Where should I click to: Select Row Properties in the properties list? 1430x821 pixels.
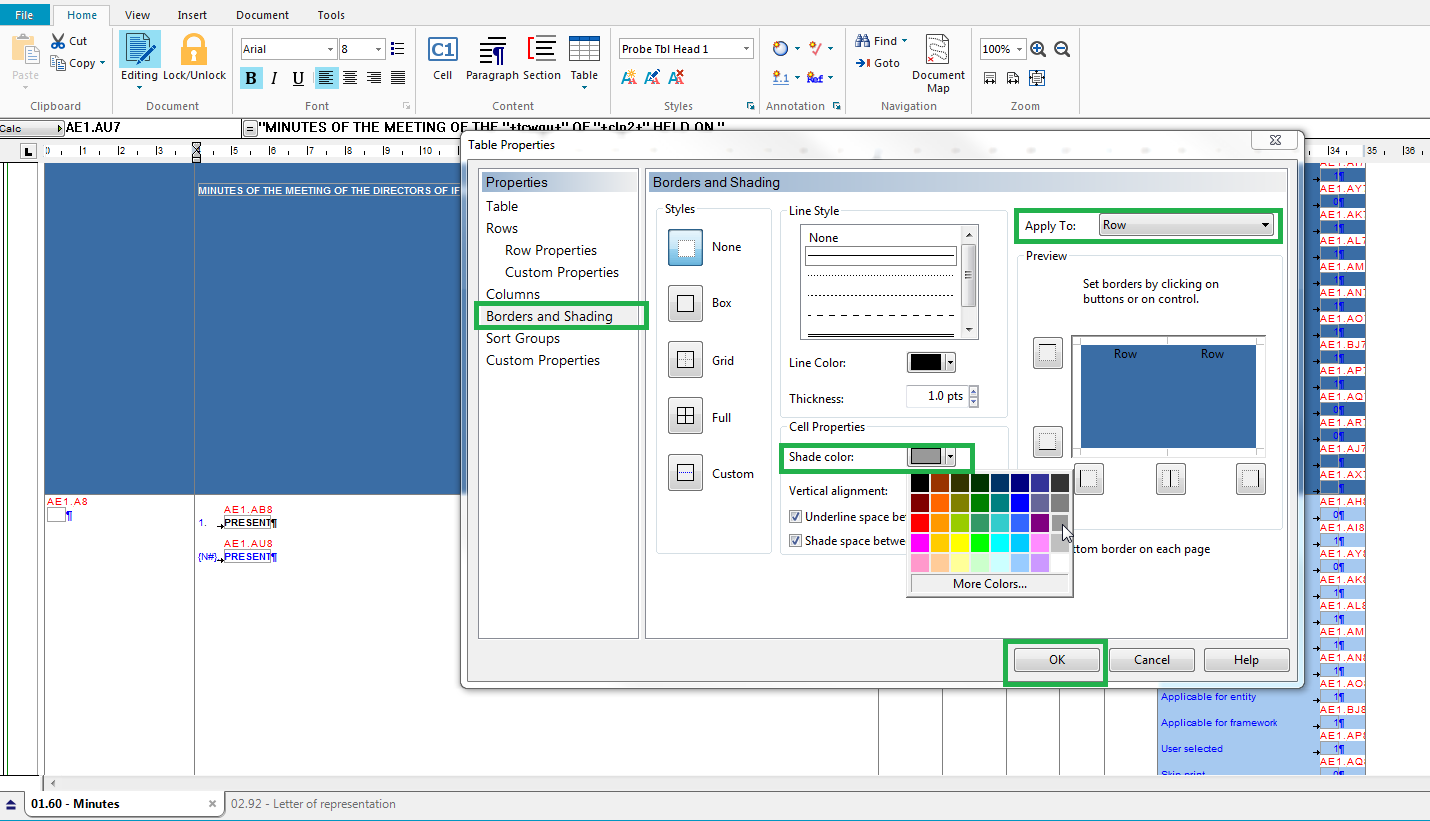click(x=550, y=250)
